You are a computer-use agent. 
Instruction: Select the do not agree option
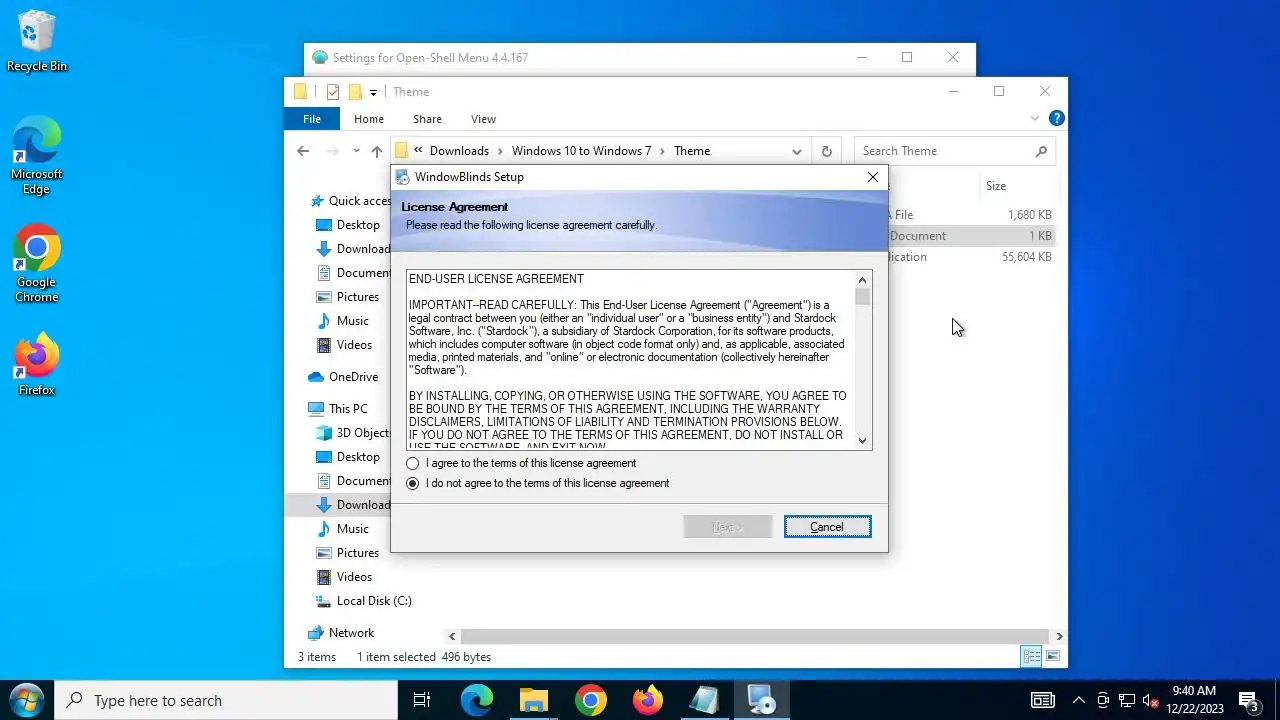click(413, 484)
